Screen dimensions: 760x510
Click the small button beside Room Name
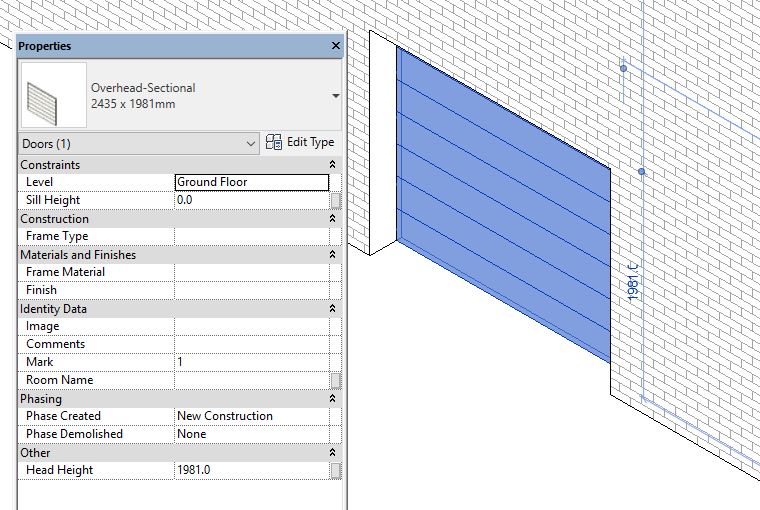[x=335, y=381]
